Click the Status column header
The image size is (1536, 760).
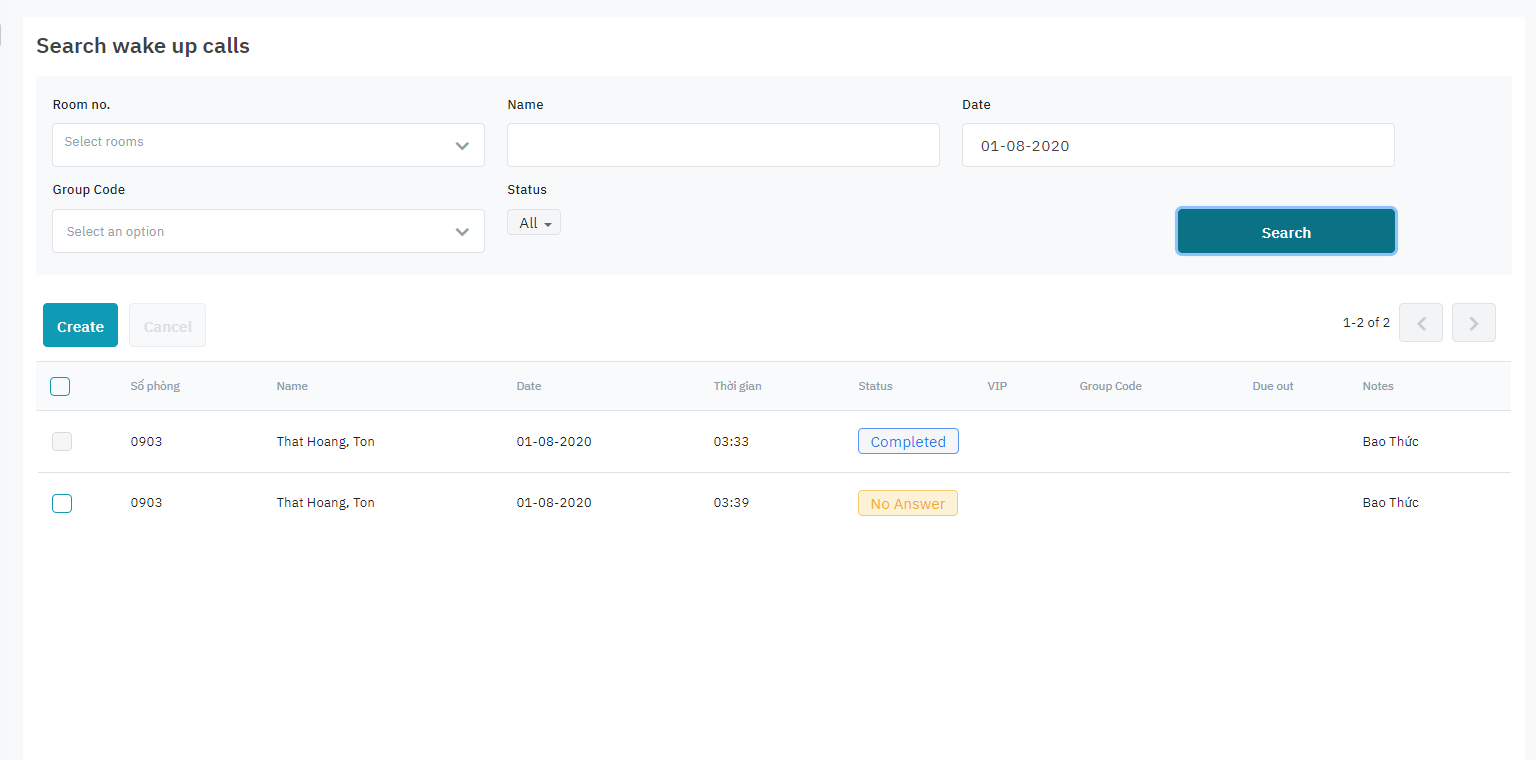pyautogui.click(x=875, y=386)
